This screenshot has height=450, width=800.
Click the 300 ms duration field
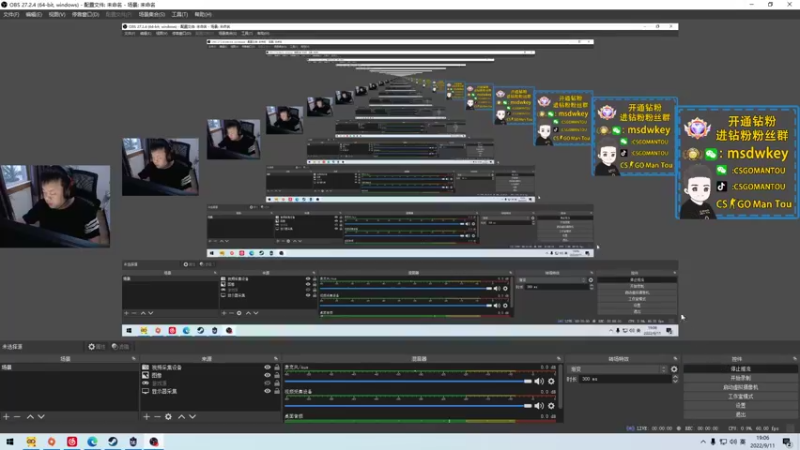tap(625, 379)
